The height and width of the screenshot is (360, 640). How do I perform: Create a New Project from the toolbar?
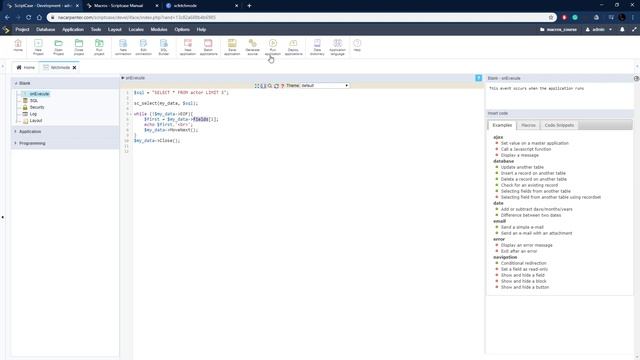click(x=38, y=47)
